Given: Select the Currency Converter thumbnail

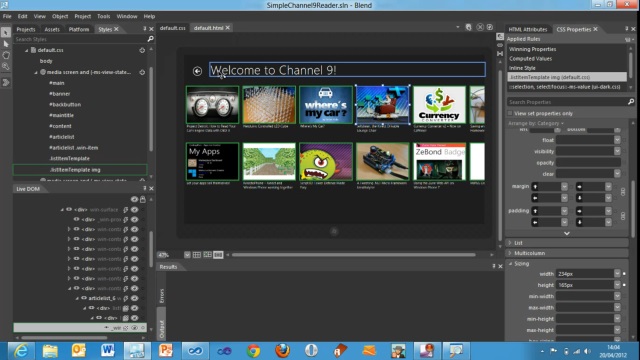Looking at the screenshot, I should 439,105.
